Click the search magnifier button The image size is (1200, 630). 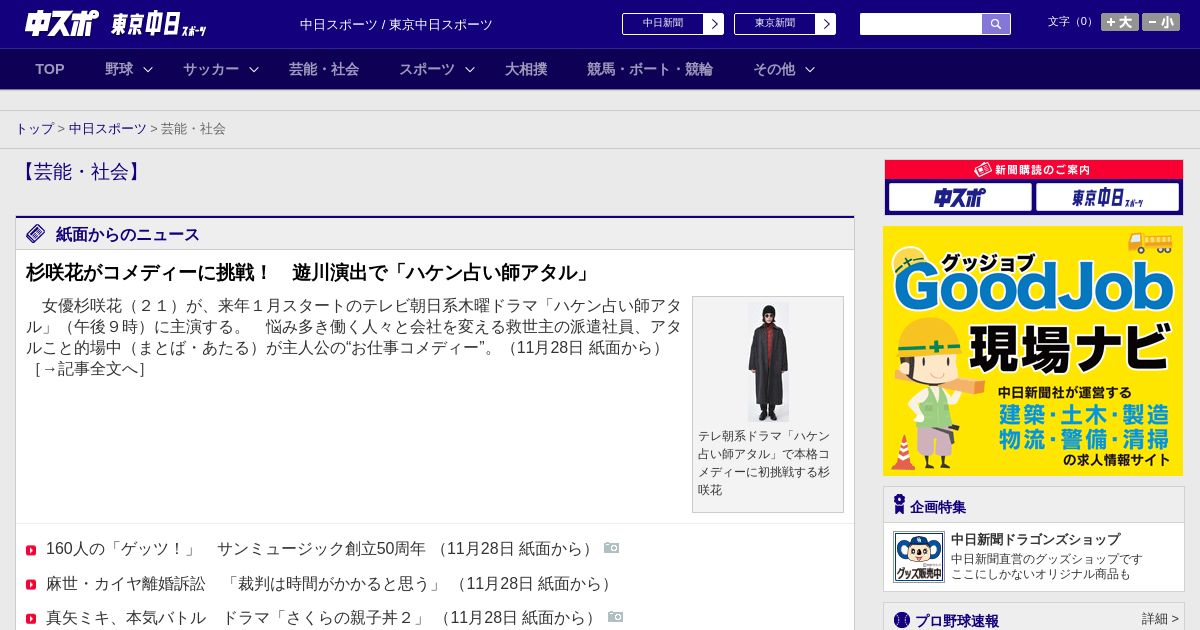pyautogui.click(x=996, y=24)
